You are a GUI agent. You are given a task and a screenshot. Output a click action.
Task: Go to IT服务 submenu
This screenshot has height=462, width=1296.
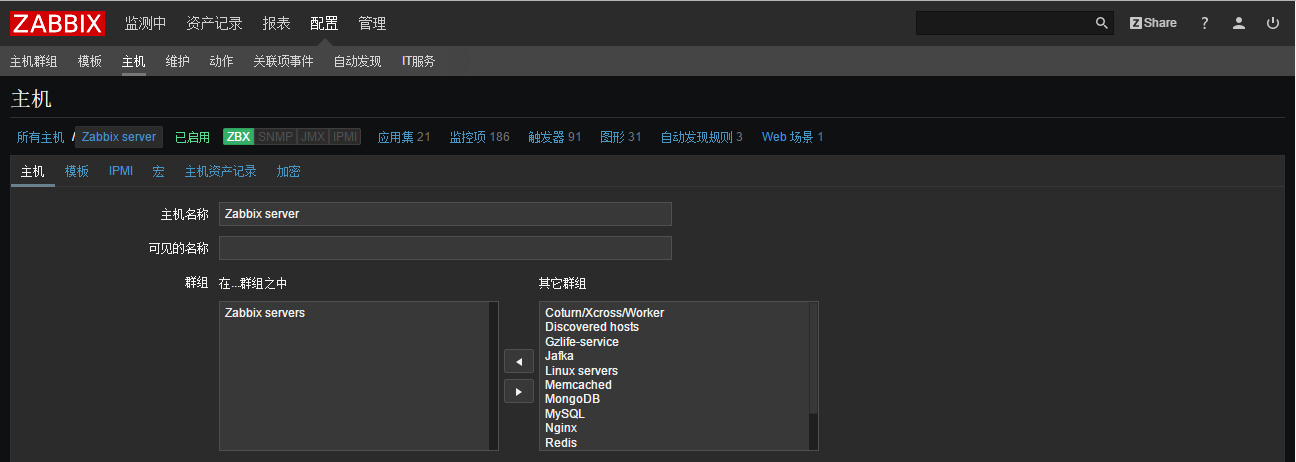[418, 61]
